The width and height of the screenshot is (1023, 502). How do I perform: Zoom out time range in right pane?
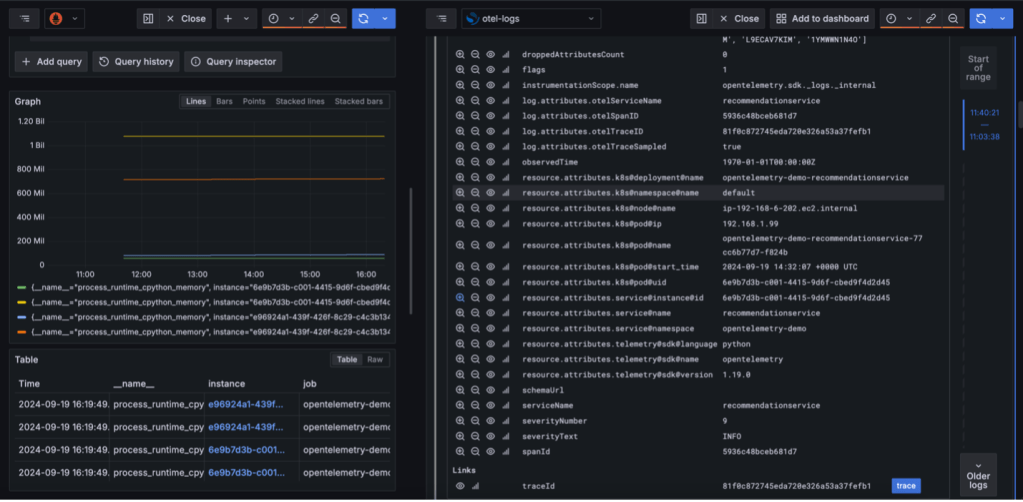coord(953,18)
